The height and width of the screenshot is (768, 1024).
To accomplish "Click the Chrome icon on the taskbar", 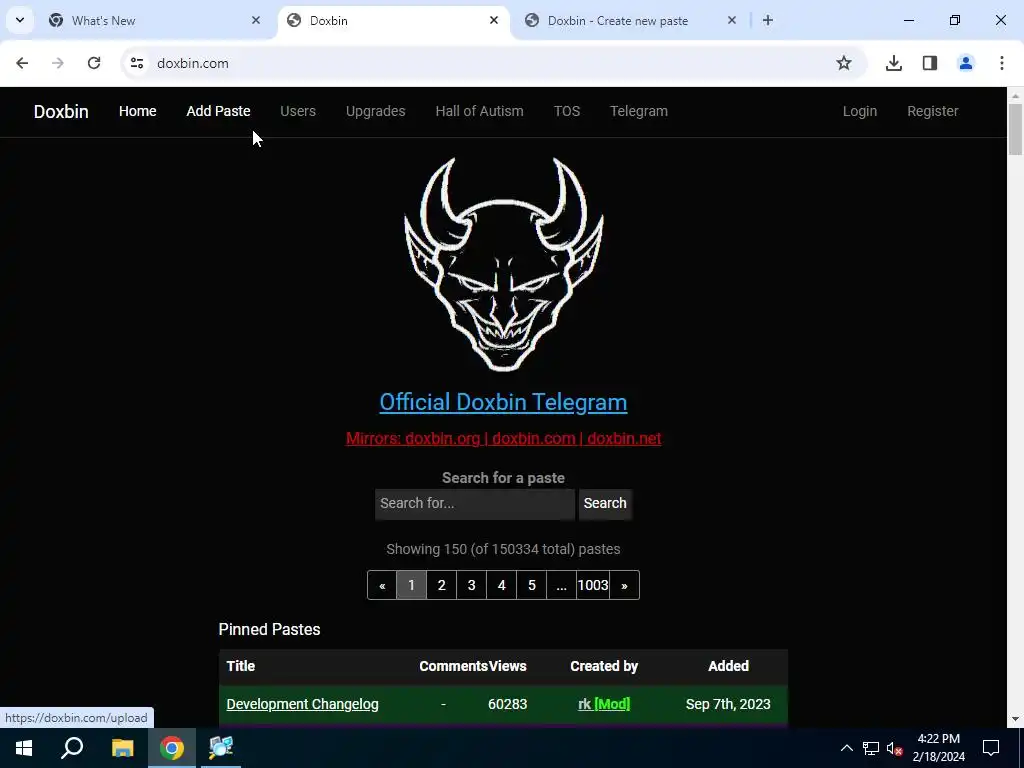I will (172, 748).
